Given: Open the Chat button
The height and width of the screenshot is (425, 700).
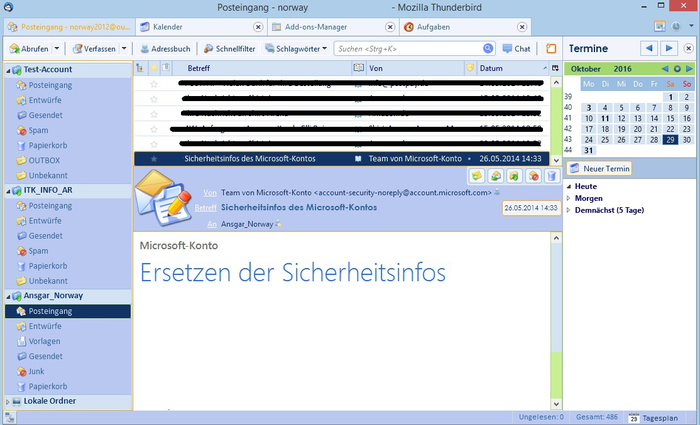Looking at the screenshot, I should point(517,49).
